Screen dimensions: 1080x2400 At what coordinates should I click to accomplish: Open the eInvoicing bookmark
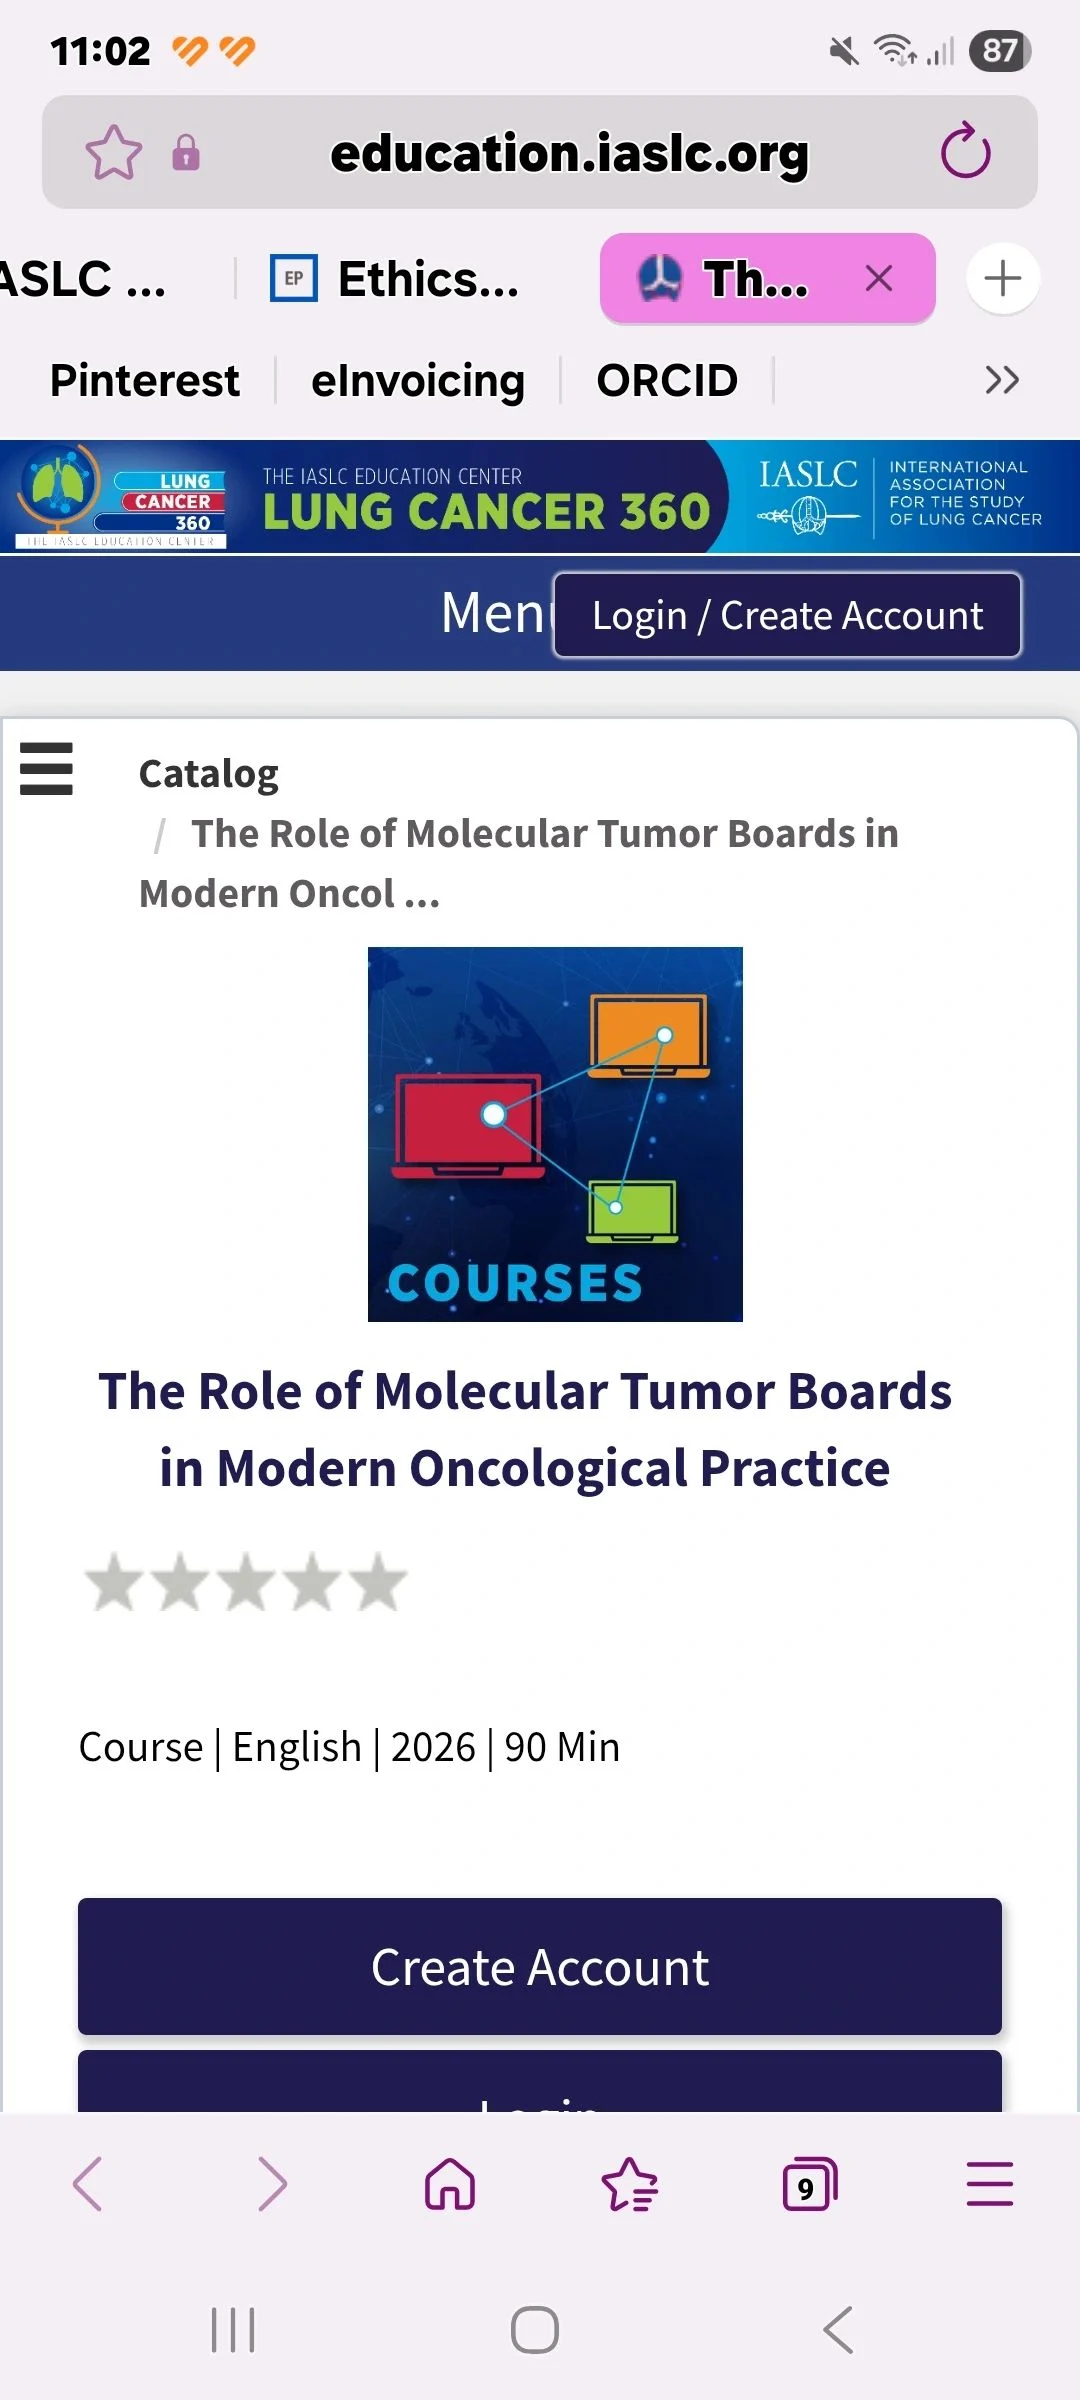pos(418,381)
